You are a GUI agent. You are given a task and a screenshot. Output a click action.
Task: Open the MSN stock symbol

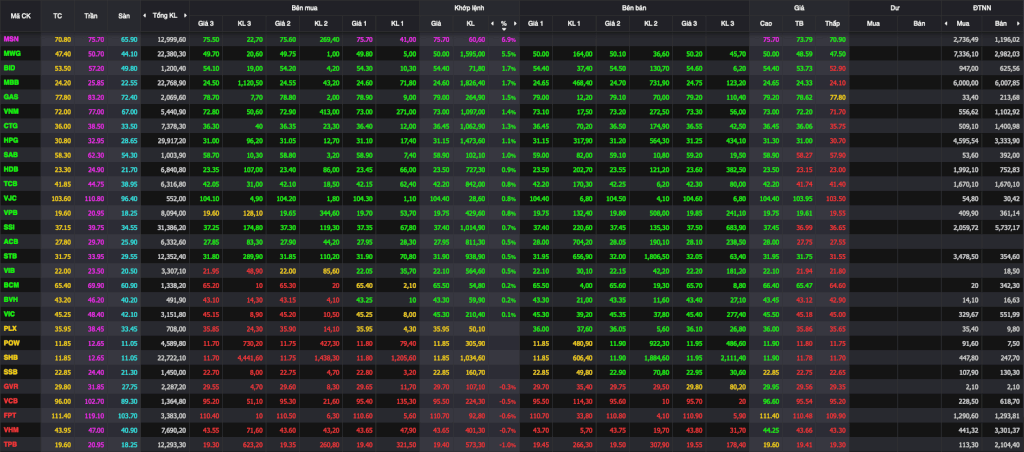[10, 39]
